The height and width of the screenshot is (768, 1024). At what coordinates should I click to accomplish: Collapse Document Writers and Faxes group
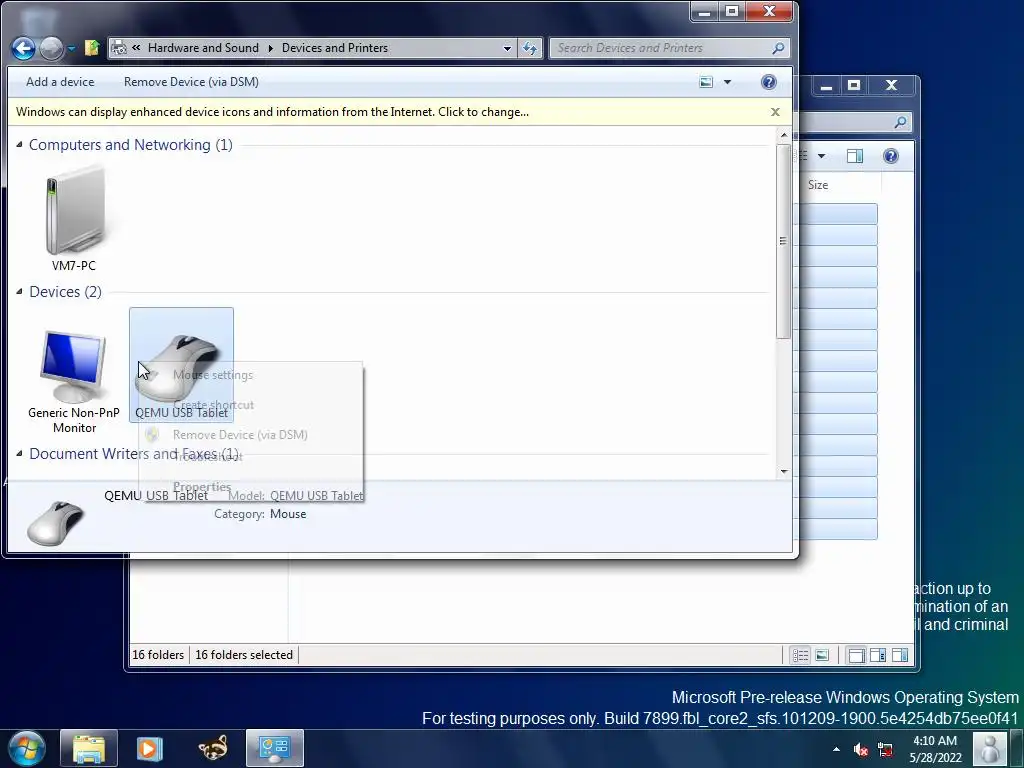pos(19,453)
